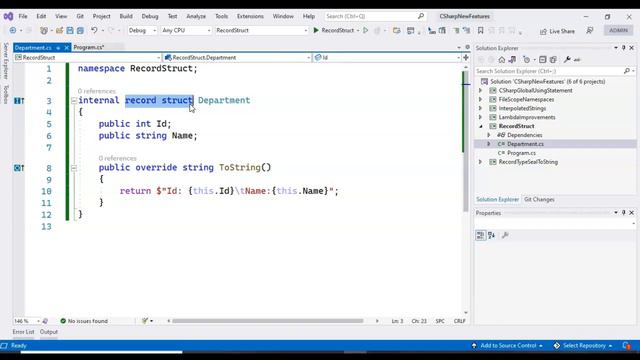Viewport: 640px width, 360px height.
Task: Click margin indicator icon beside line 8
Action: point(19,168)
